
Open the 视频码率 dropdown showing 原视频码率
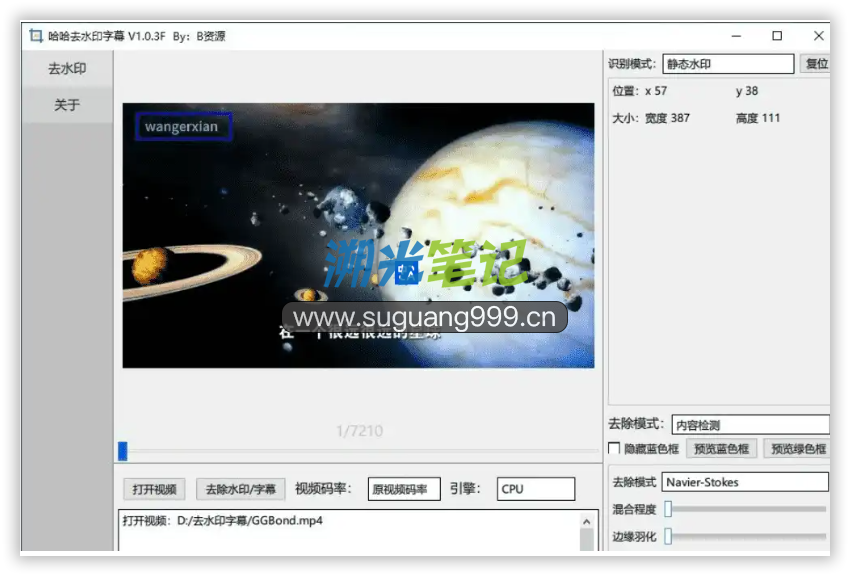404,489
